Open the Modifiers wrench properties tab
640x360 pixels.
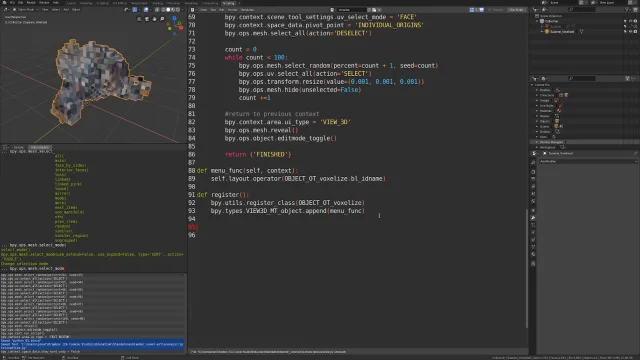[533, 218]
